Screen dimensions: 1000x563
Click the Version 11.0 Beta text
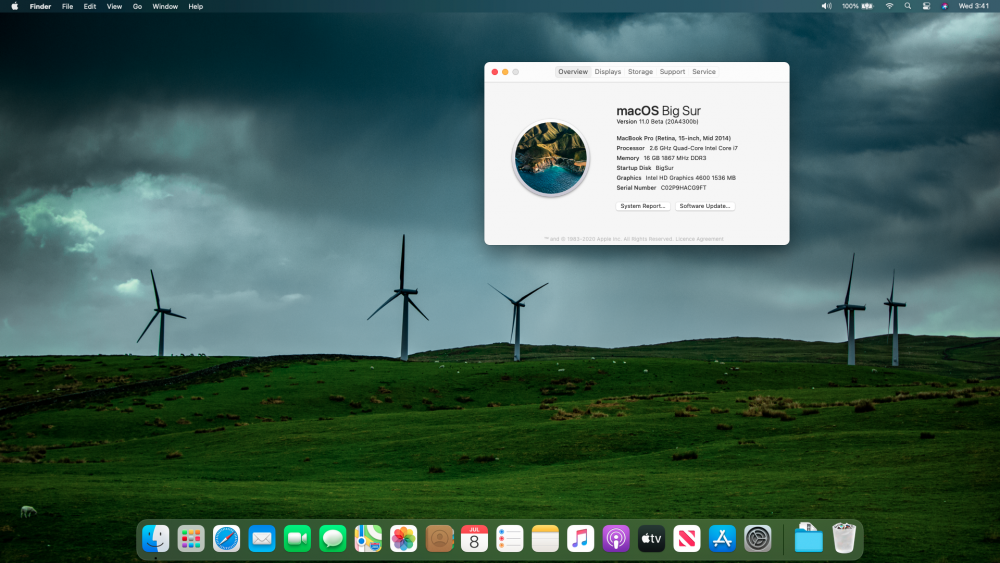pos(657,122)
